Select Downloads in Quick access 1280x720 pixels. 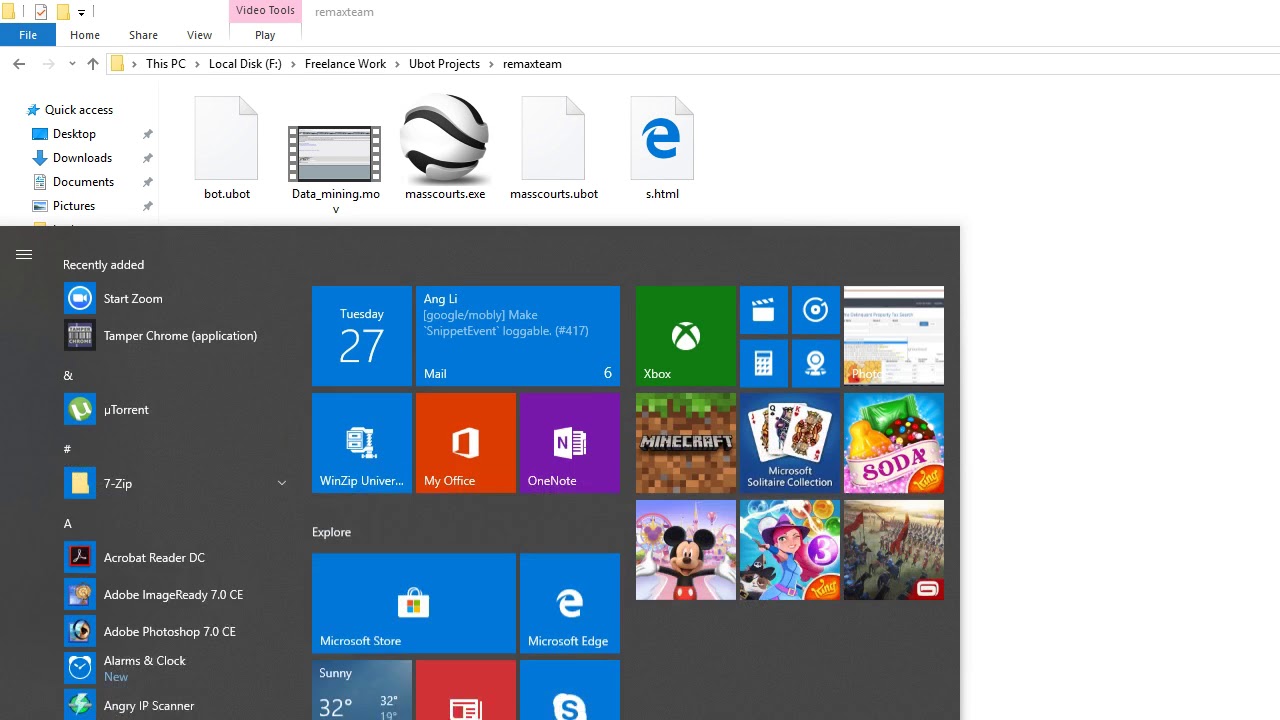tap(82, 158)
